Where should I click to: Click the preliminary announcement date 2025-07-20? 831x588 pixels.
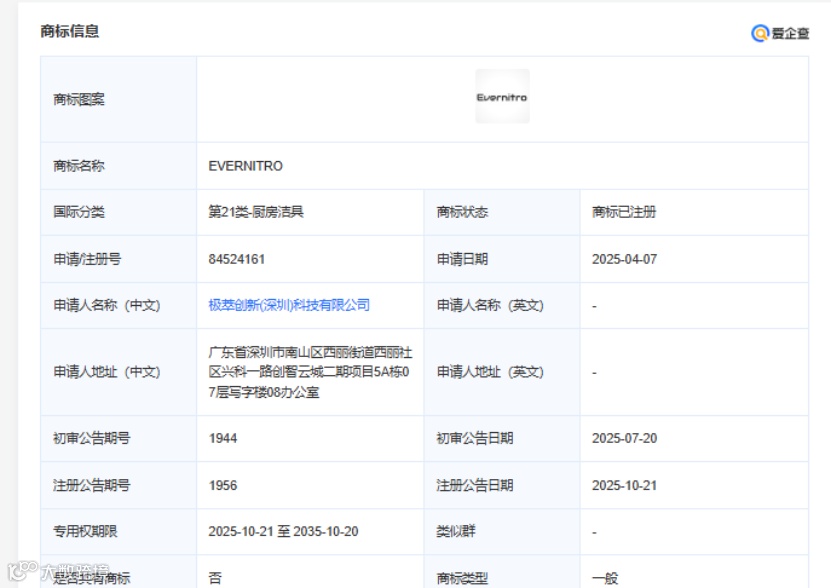pos(624,438)
